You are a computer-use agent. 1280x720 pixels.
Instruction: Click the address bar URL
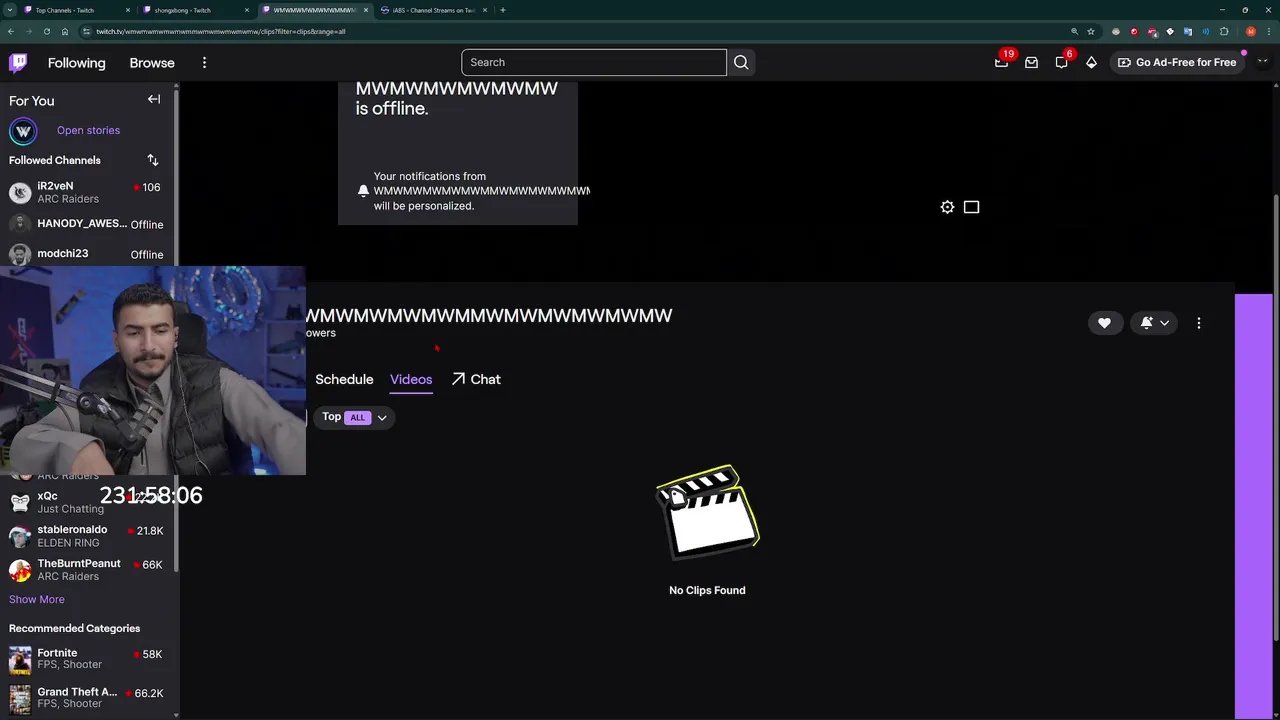pos(221,31)
